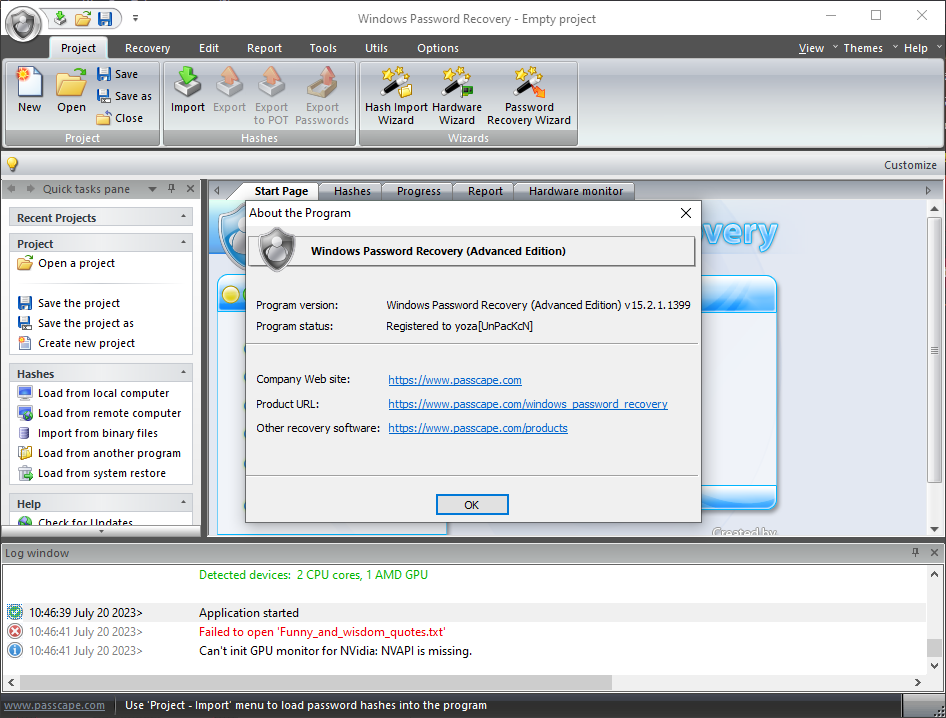This screenshot has height=718, width=946.
Task: Close the About the Program dialog
Action: click(685, 213)
